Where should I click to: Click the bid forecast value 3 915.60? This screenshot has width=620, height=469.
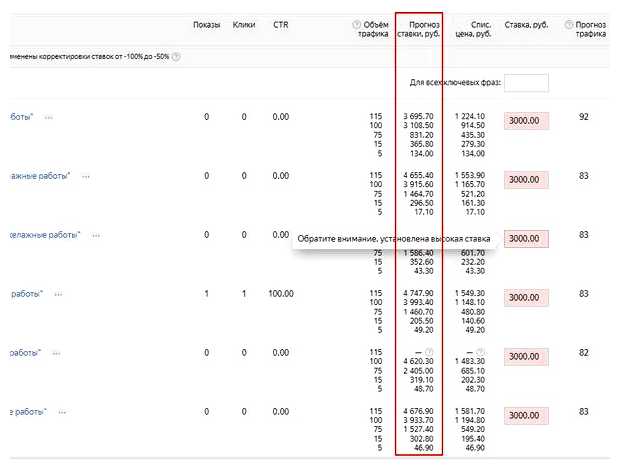coord(418,184)
